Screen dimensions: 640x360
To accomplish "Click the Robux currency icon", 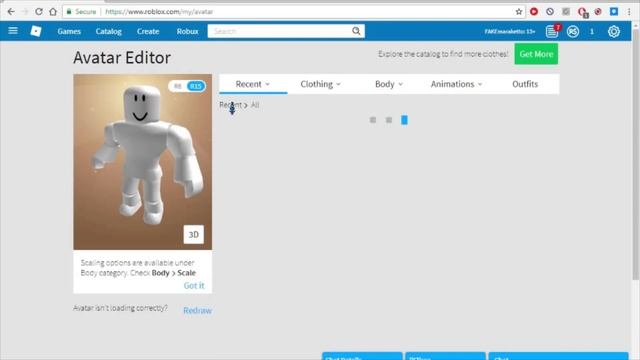I will [x=573, y=31].
